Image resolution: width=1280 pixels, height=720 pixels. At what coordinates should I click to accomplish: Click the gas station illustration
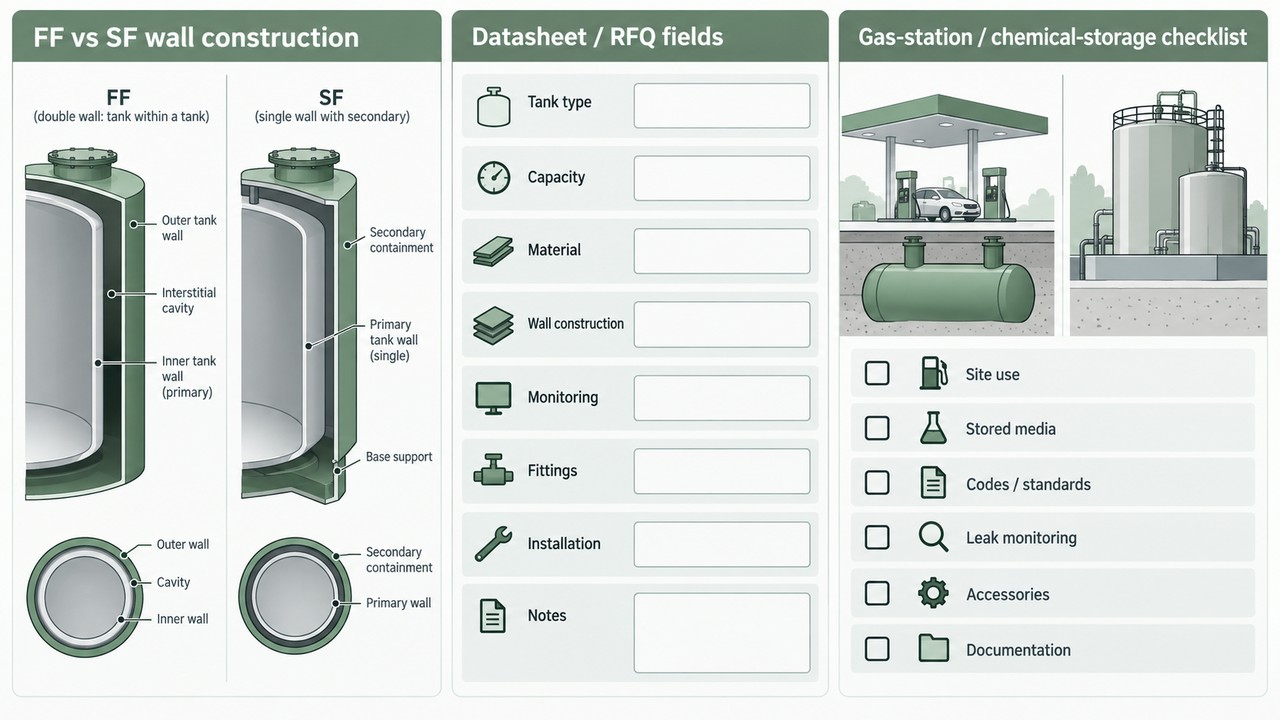coord(947,214)
